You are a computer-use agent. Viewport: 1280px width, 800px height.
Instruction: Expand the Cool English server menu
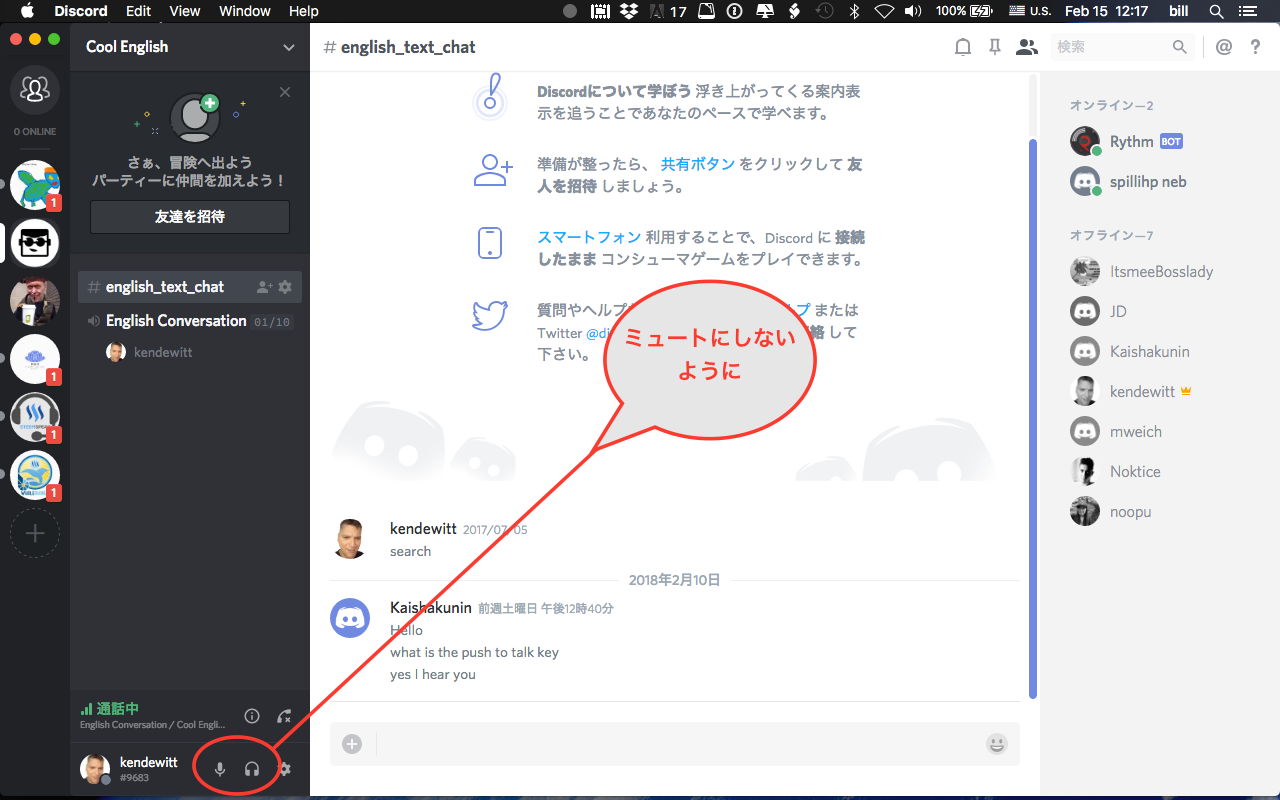289,47
